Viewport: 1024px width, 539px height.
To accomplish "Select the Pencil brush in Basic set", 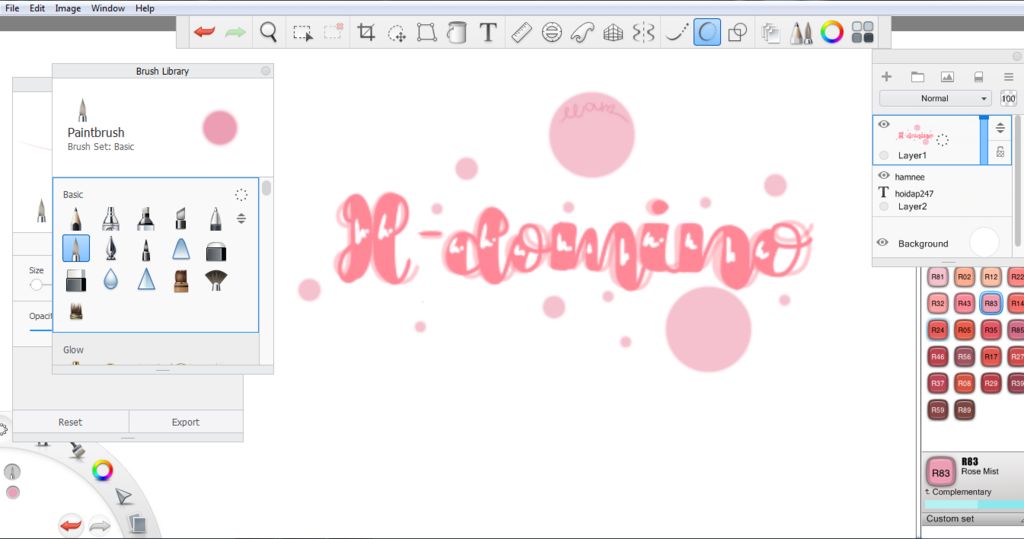I will click(x=76, y=218).
